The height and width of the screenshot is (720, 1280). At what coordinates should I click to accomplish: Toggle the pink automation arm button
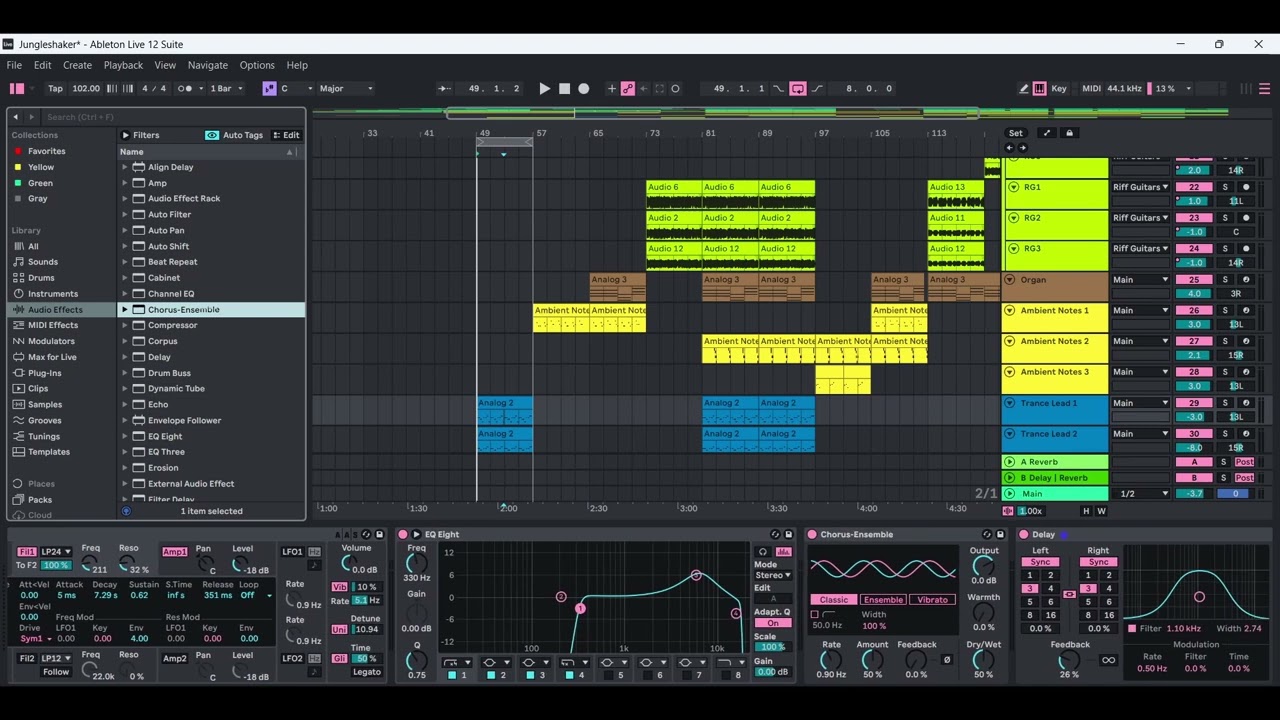628,88
